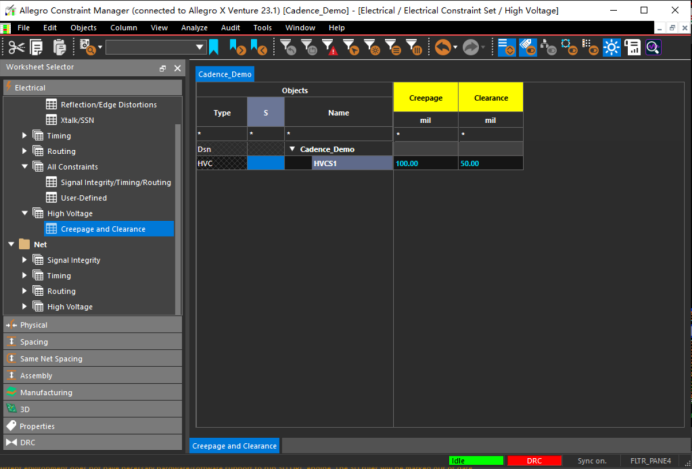Screen dimensions: 693x470
Task: Expand the Electrical Routing tree node
Action: (24, 151)
